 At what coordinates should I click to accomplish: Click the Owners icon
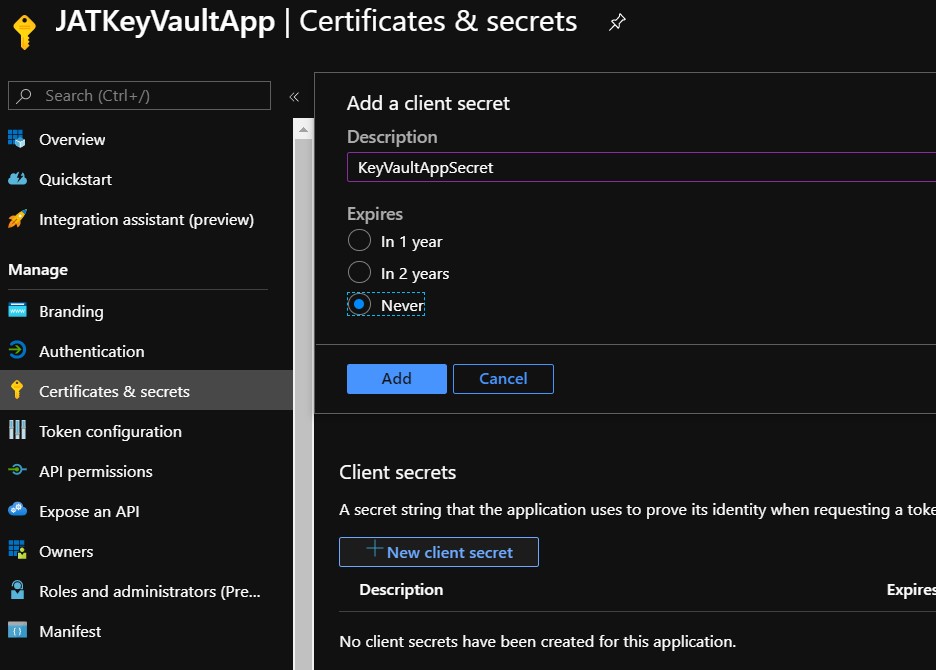[x=17, y=550]
